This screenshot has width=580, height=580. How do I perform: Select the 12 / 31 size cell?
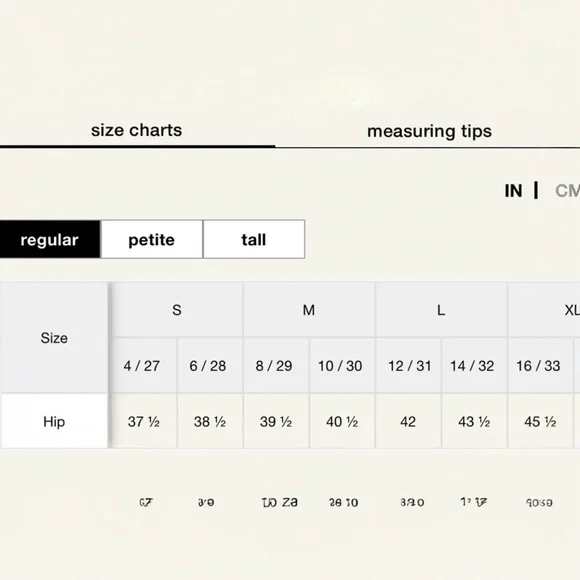coord(408,365)
